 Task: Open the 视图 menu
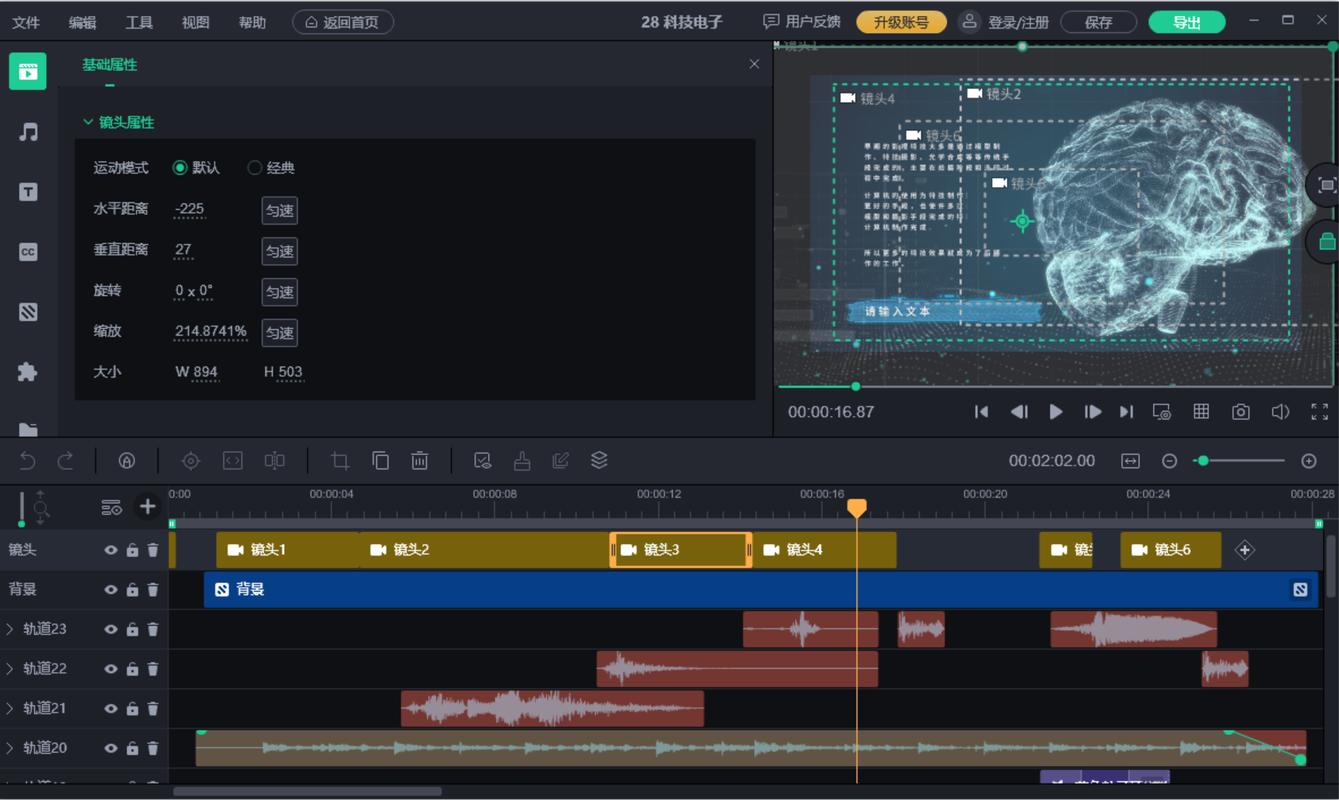pyautogui.click(x=196, y=22)
